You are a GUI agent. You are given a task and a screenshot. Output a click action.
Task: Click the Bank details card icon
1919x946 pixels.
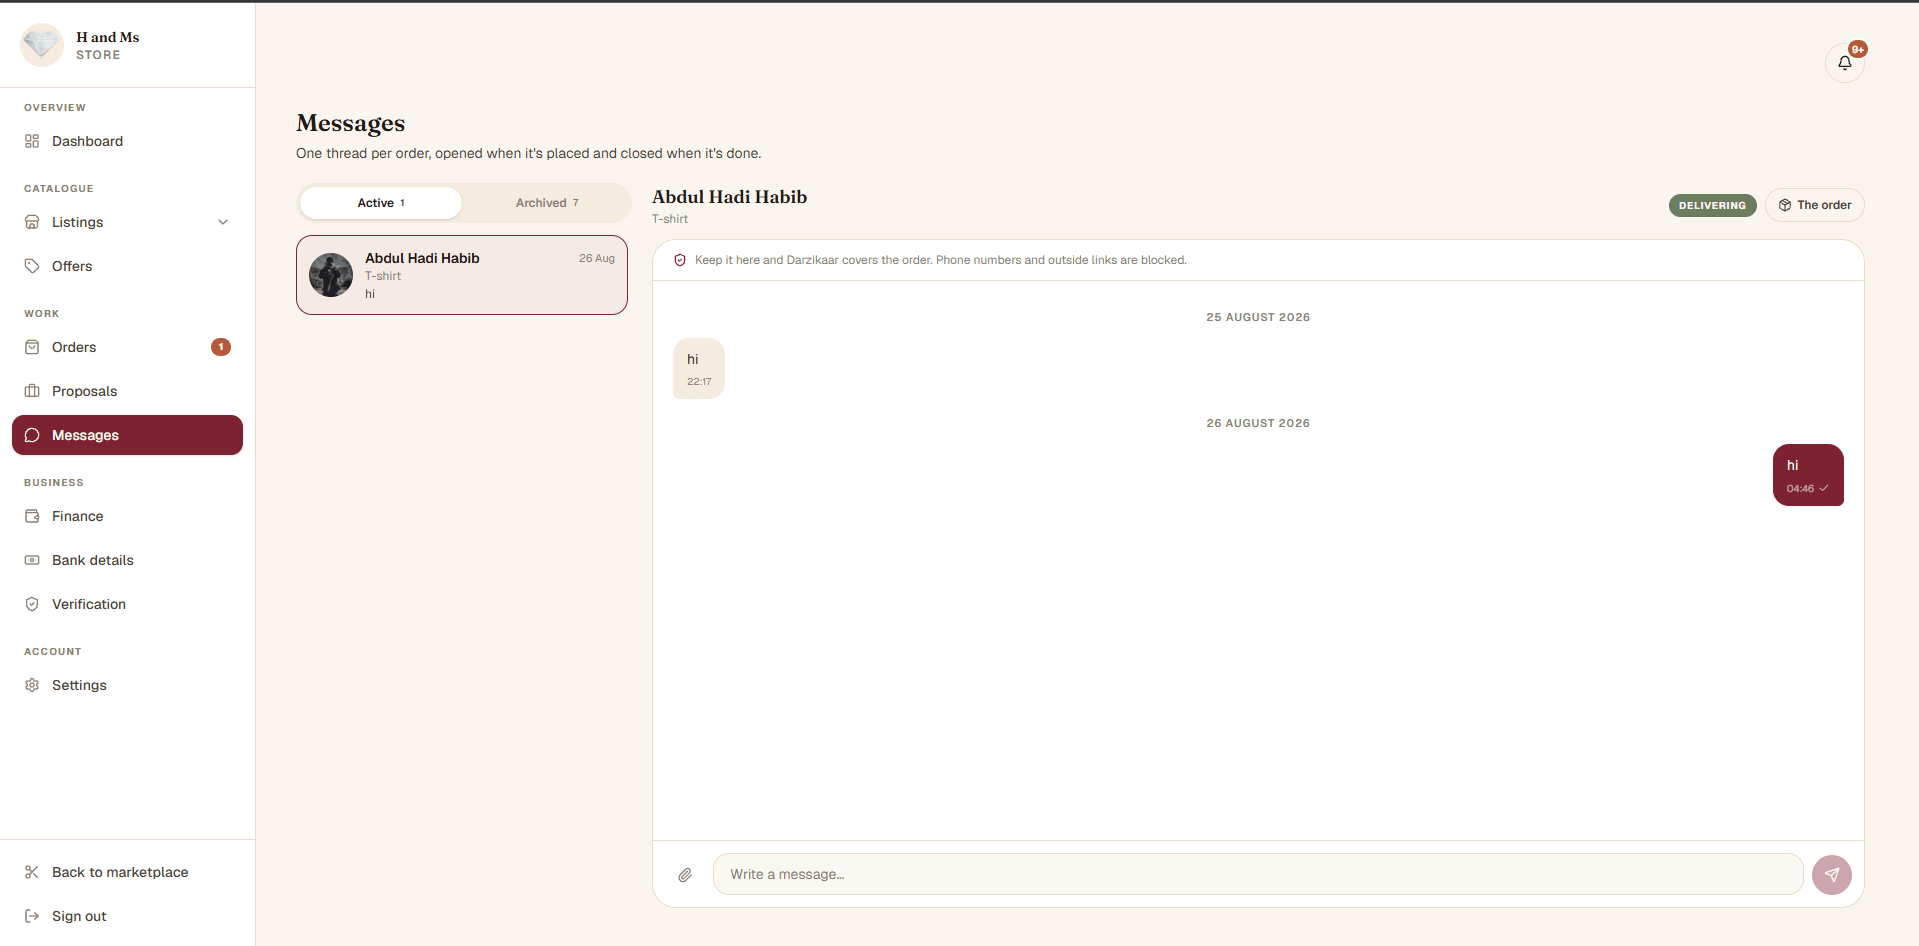(32, 560)
